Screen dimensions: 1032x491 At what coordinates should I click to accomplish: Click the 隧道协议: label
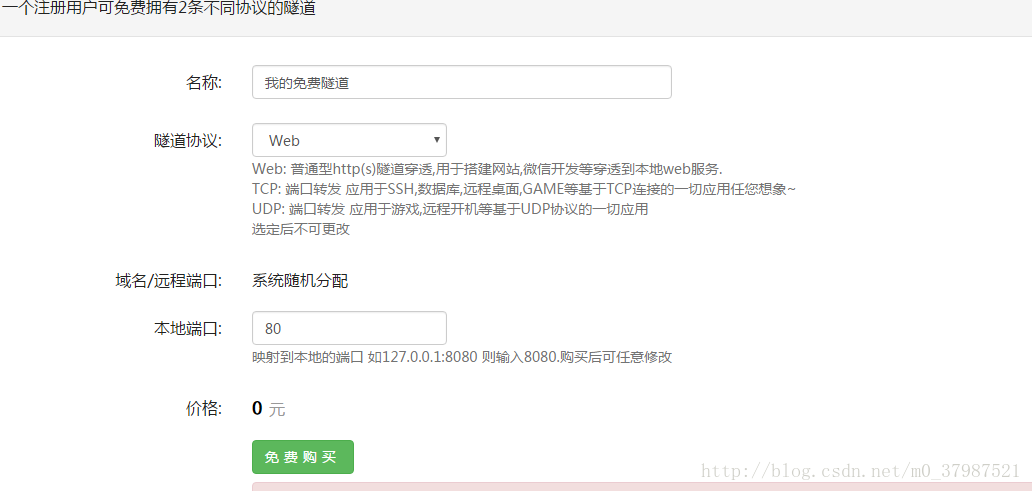(x=188, y=141)
